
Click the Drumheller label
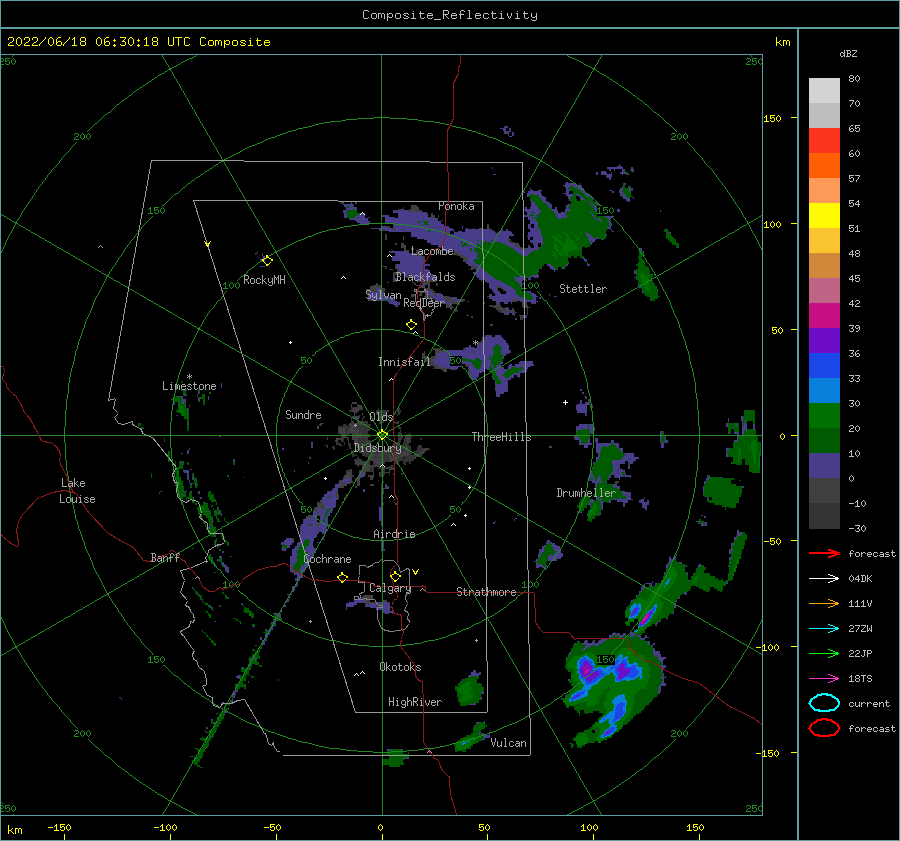pos(586,493)
